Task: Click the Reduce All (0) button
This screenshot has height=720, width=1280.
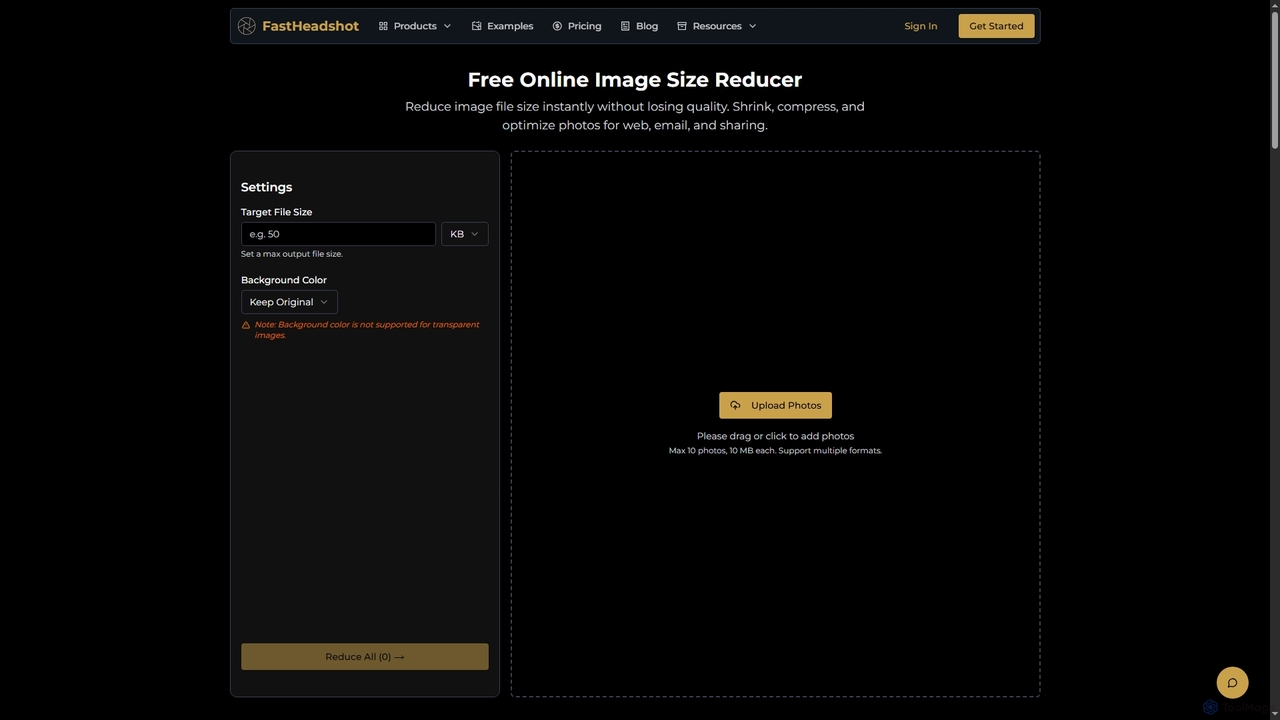Action: pos(365,657)
